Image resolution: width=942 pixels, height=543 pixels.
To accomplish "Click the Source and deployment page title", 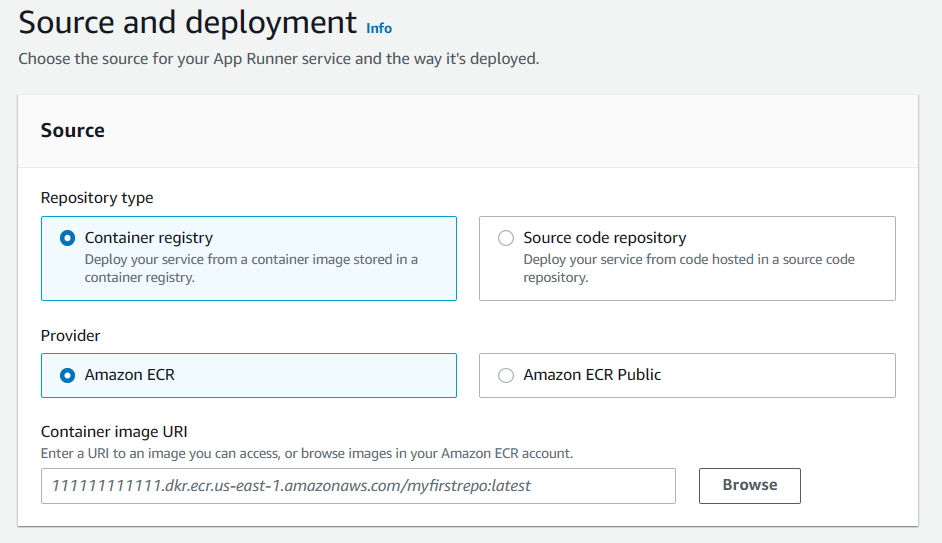I will click(x=188, y=22).
